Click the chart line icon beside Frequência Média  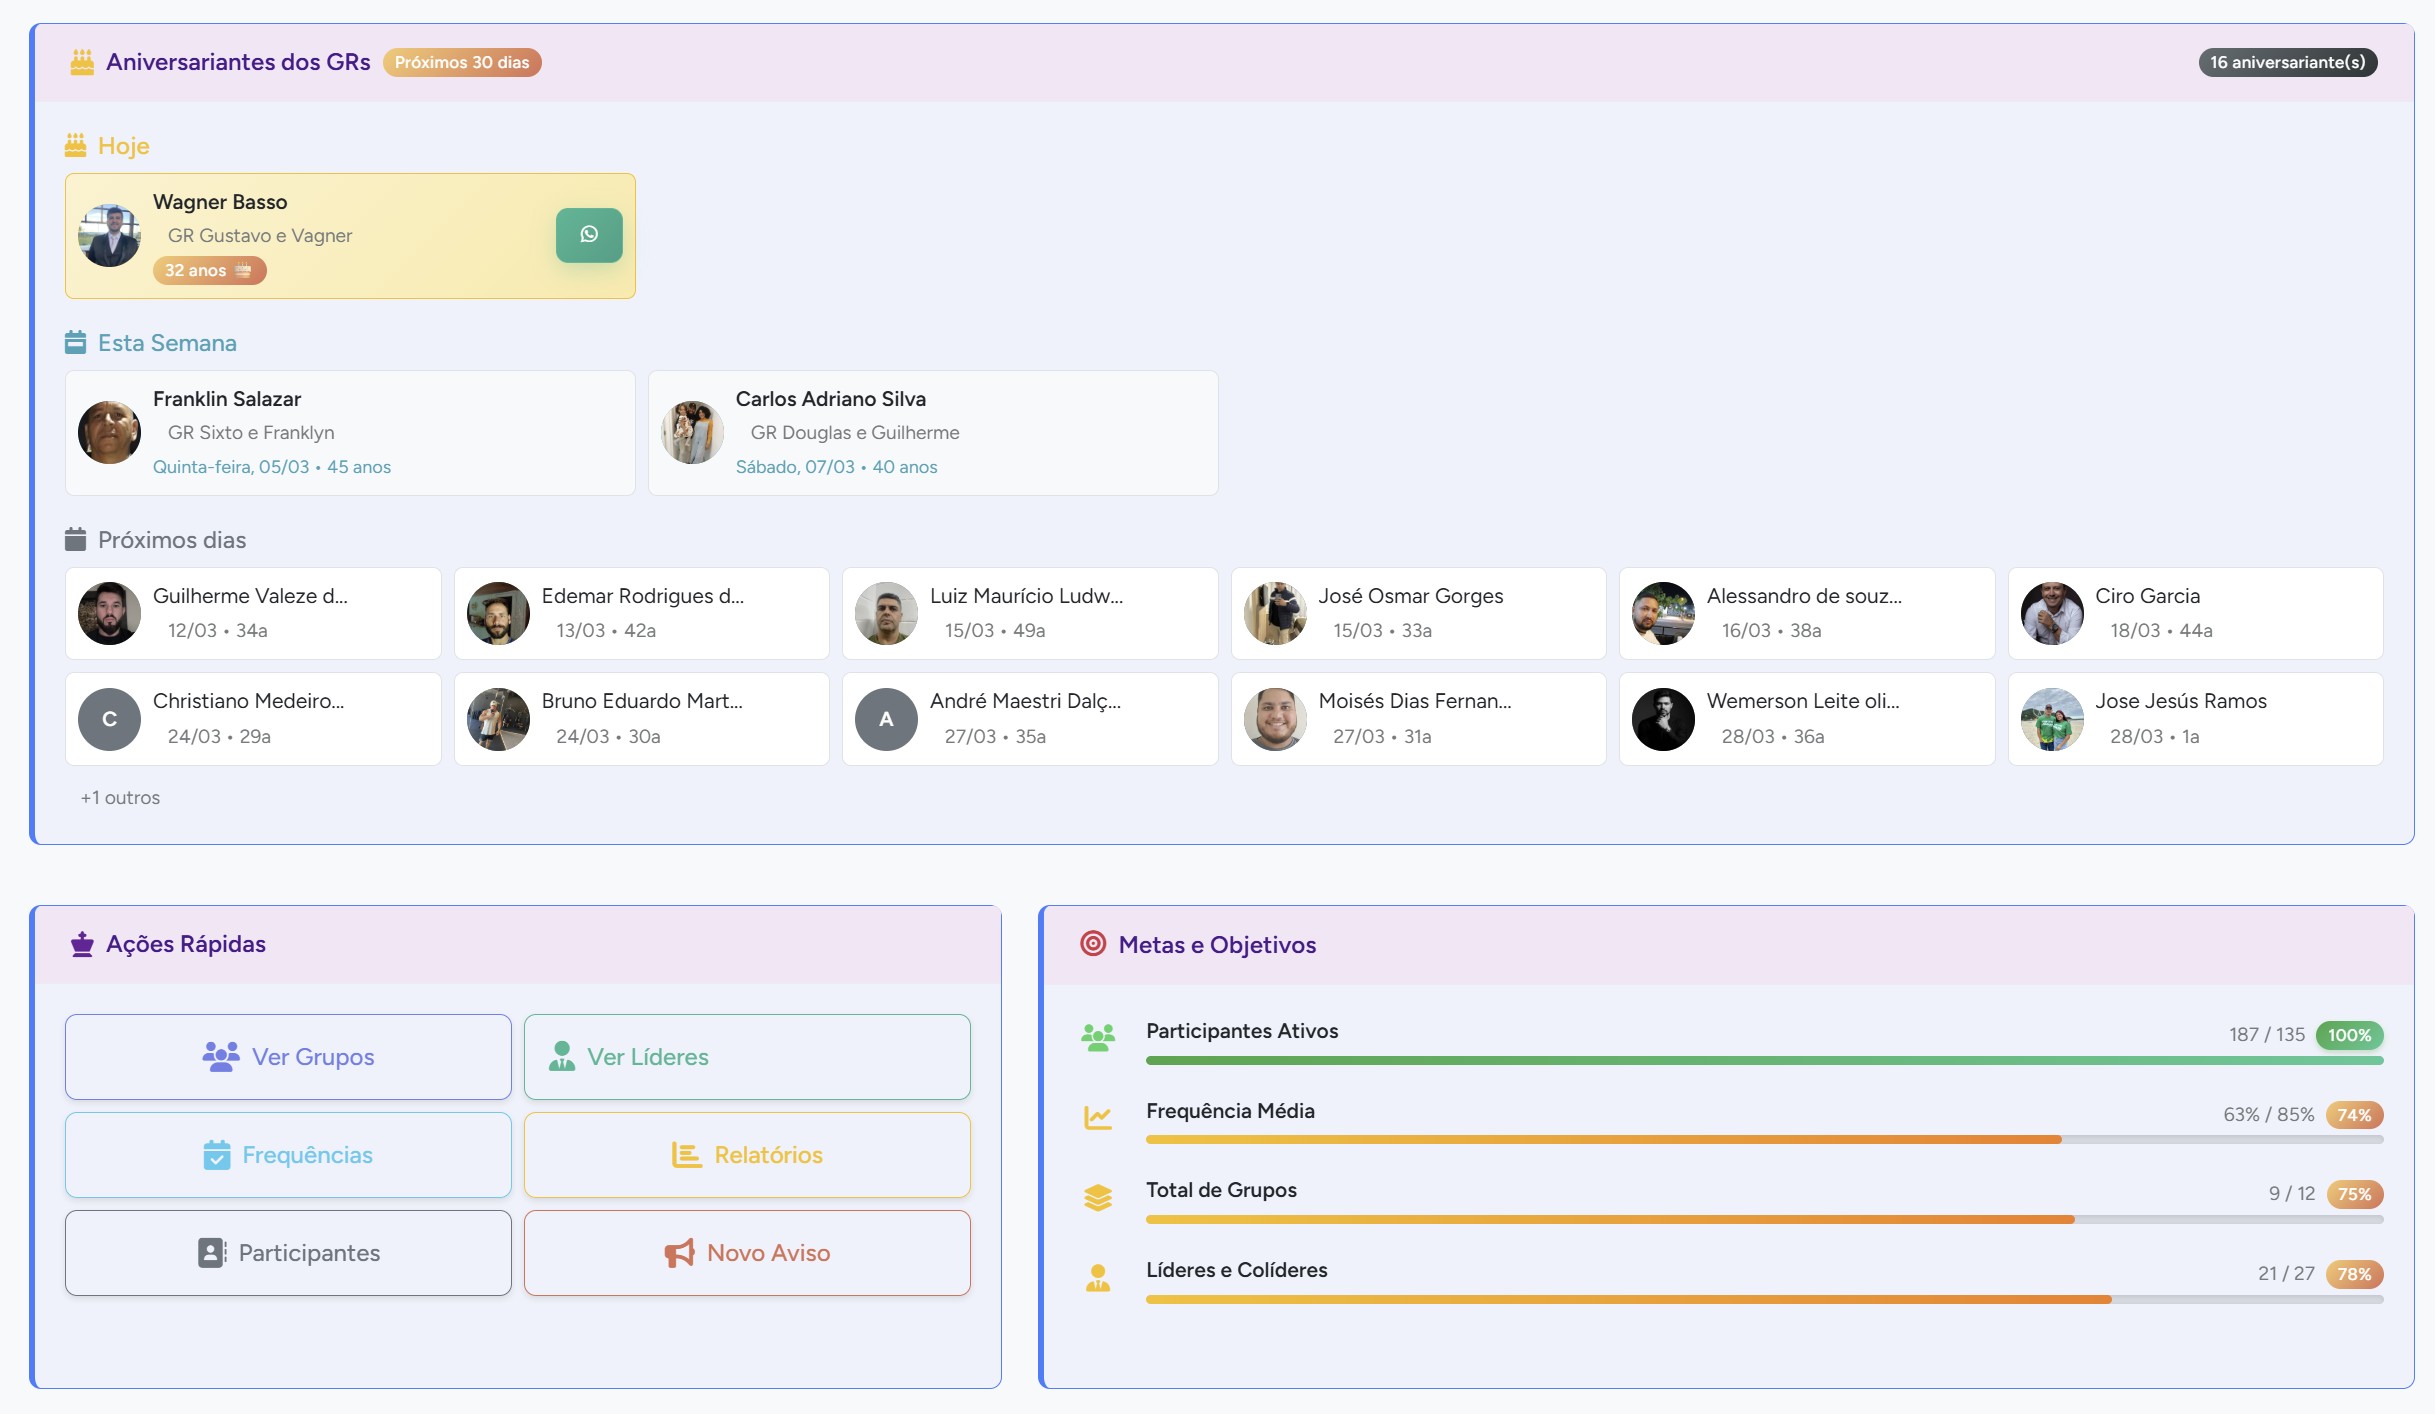click(x=1097, y=1117)
